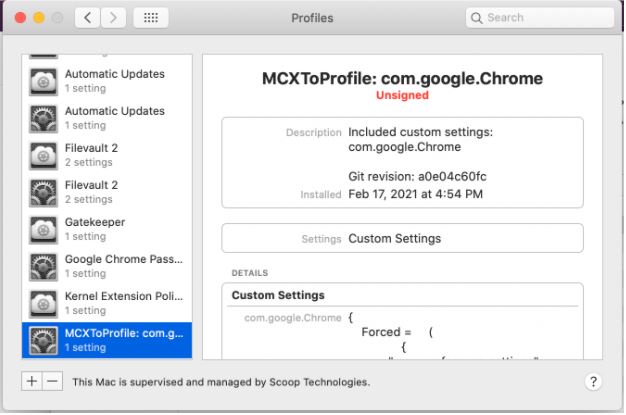
Task: Click the first Filevault 2 profile icon
Action: [x=43, y=155]
